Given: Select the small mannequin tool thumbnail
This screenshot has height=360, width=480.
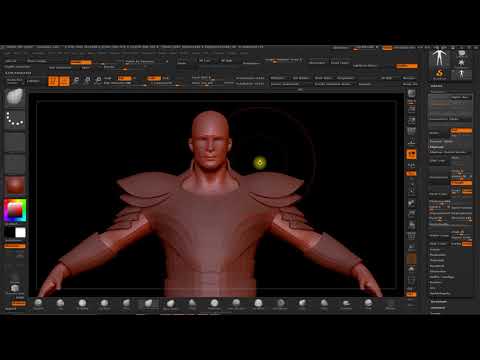Looking at the screenshot, I should click(461, 74).
